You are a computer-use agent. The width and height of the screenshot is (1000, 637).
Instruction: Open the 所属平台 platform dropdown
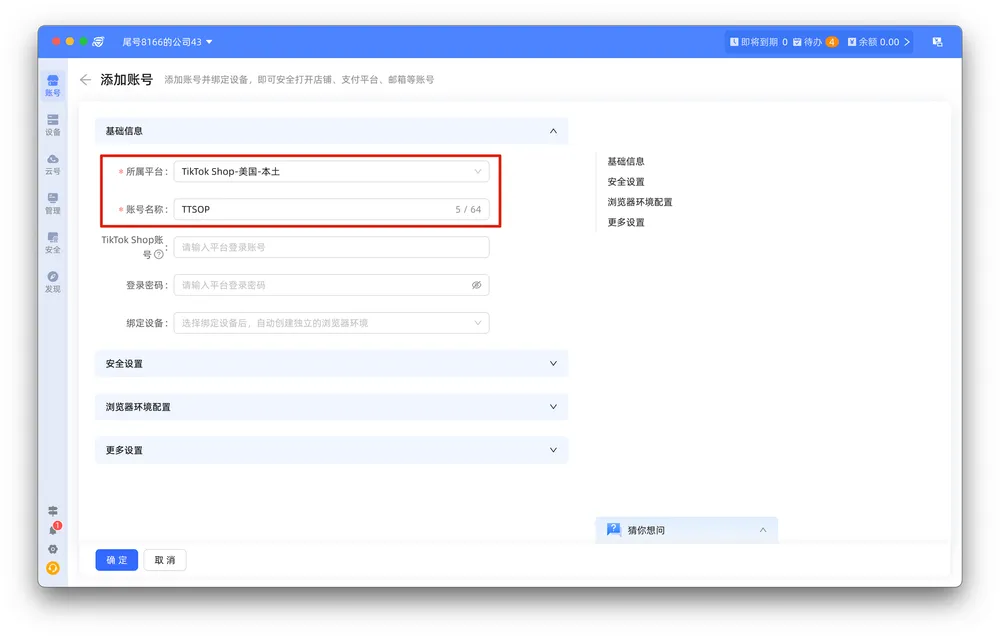331,172
